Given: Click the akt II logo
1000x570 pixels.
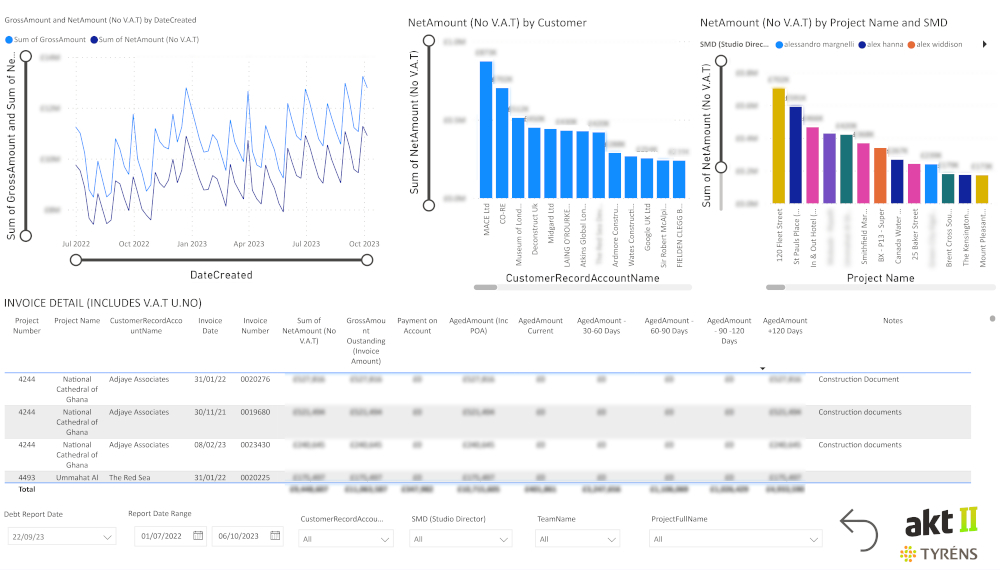Looking at the screenshot, I should [940, 522].
